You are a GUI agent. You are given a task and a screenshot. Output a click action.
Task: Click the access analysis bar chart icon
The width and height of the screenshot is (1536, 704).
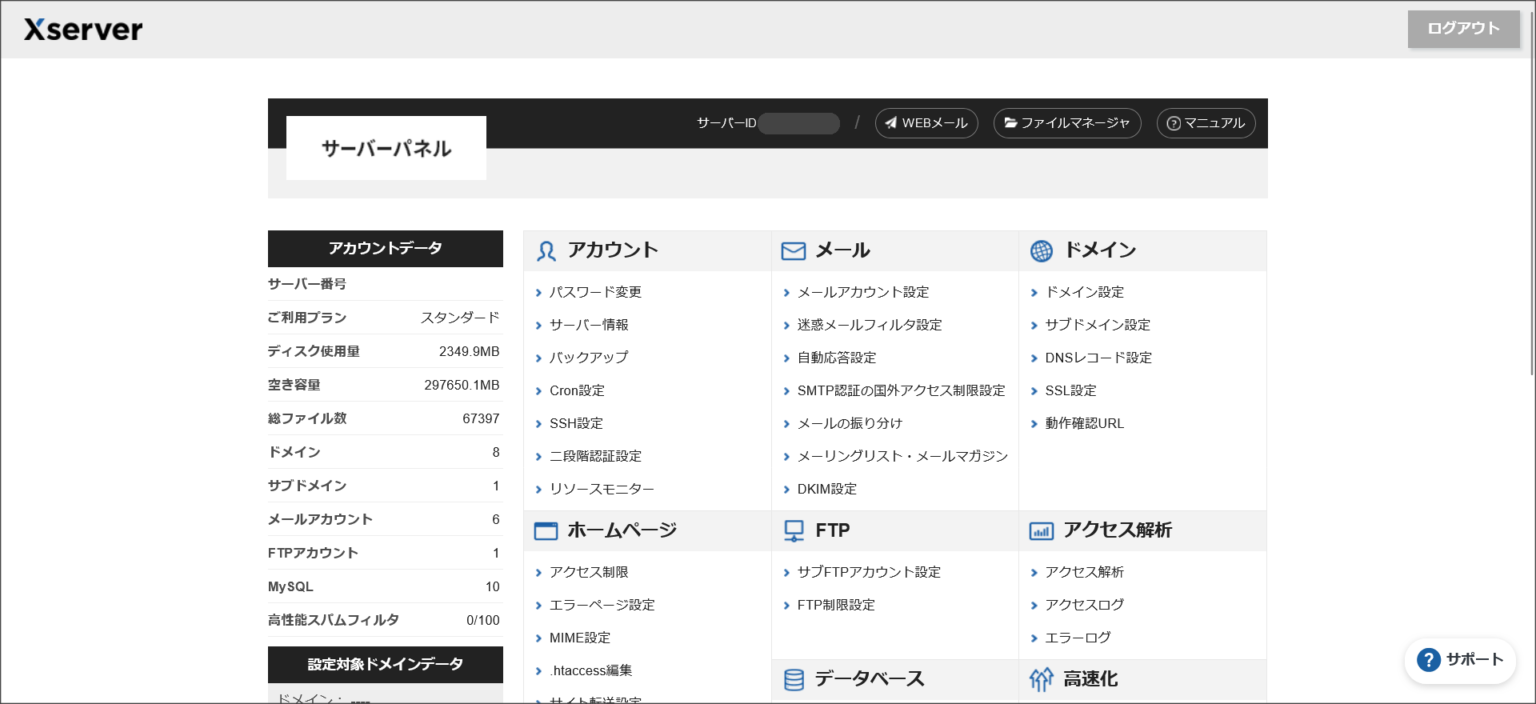1041,531
